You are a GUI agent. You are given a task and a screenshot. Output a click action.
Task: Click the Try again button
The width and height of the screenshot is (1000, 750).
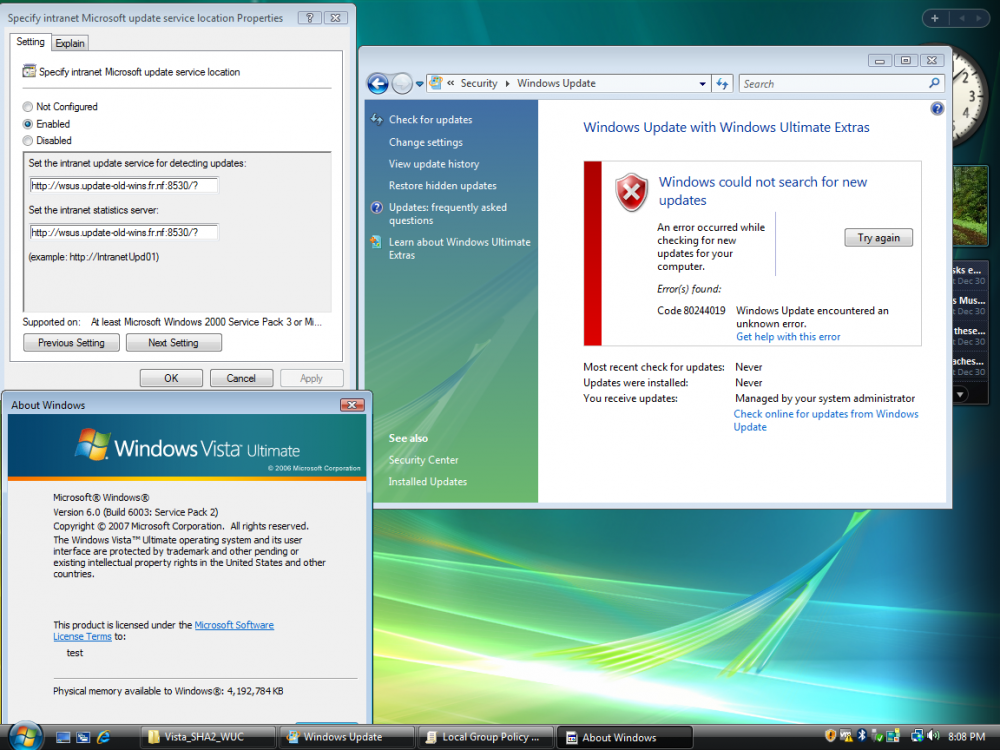pos(878,237)
